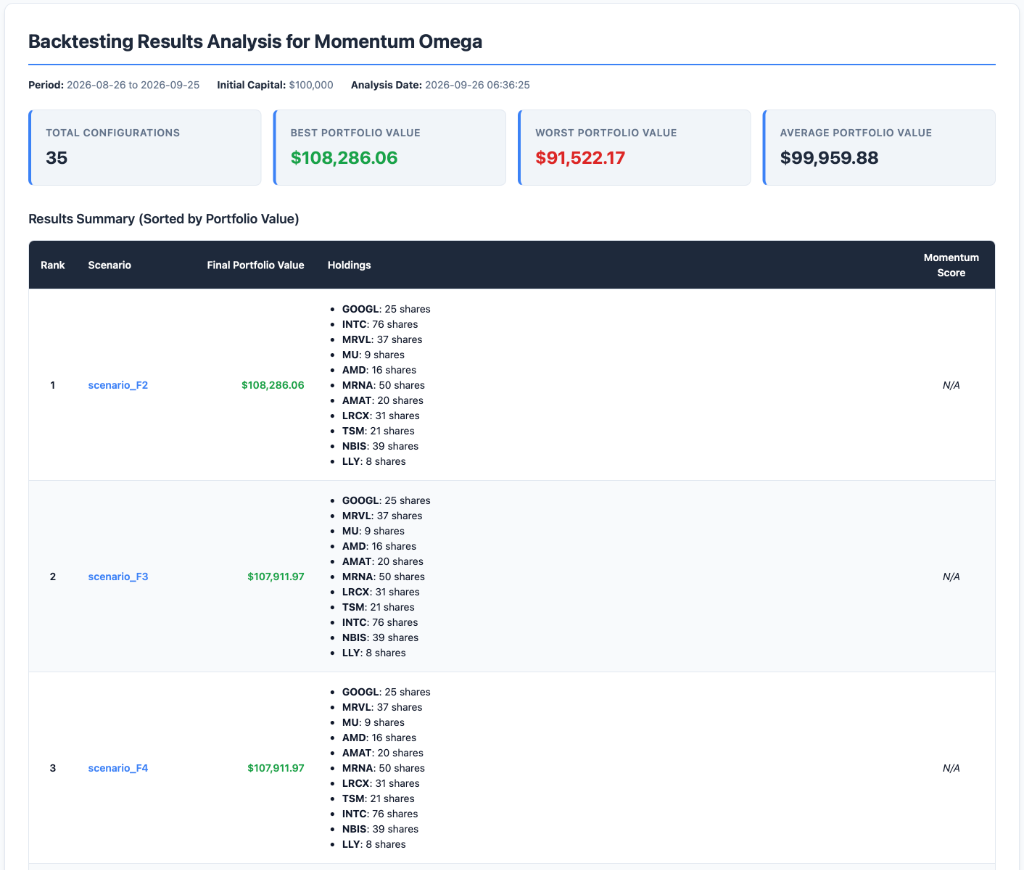Screen dimensions: 1024x870
Task: Click TSM: 21 shares in scenario_F3 row
Action: pyautogui.click(x=378, y=607)
